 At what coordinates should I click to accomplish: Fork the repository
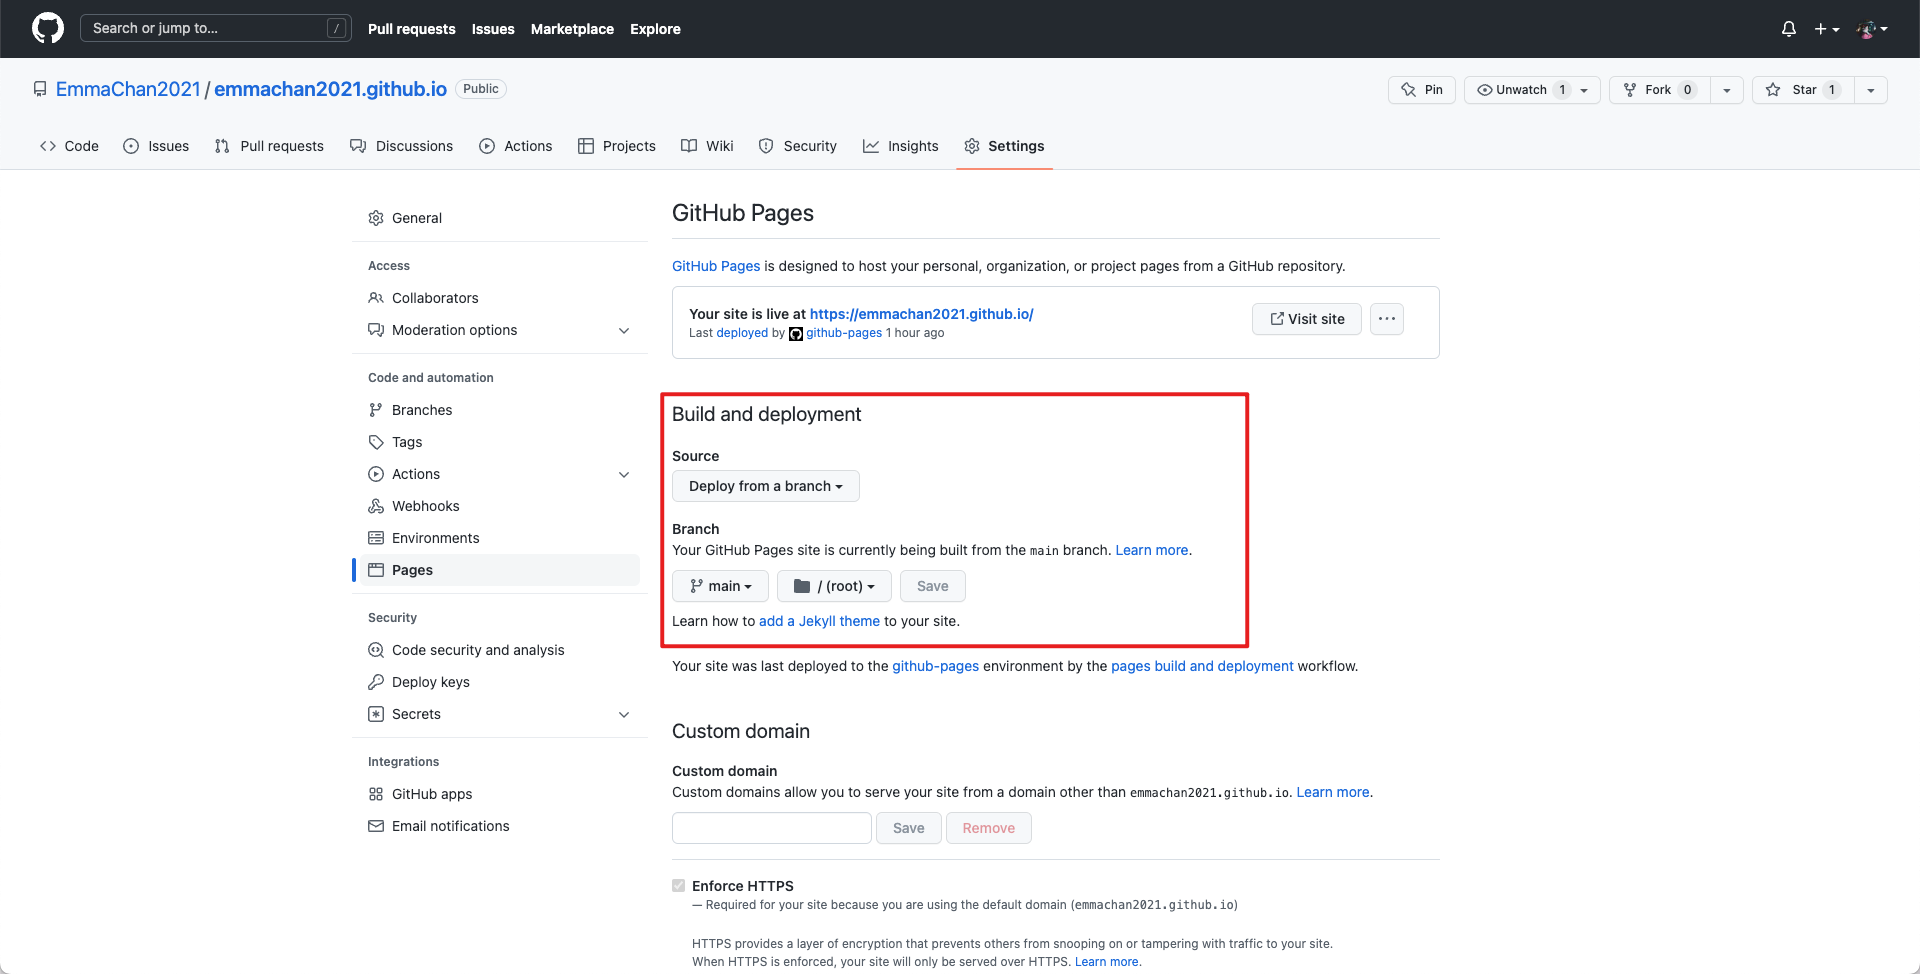pos(1659,90)
